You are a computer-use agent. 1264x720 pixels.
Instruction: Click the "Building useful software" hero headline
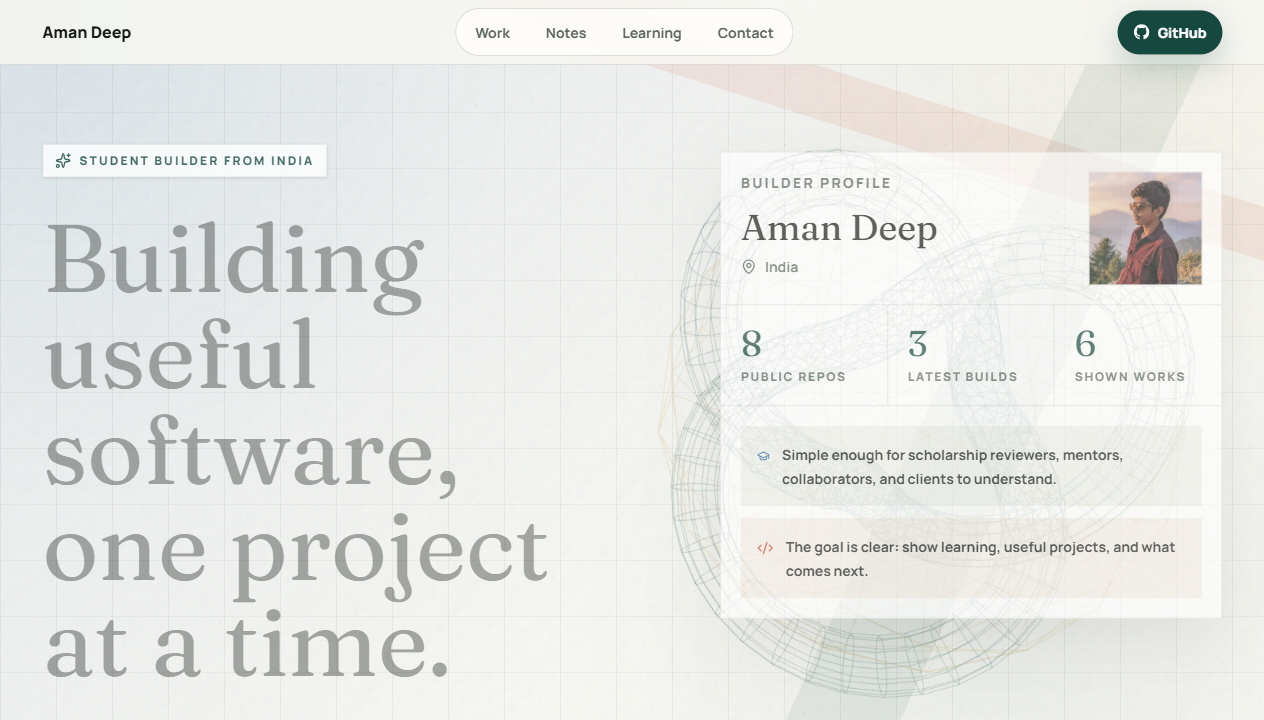(297, 450)
